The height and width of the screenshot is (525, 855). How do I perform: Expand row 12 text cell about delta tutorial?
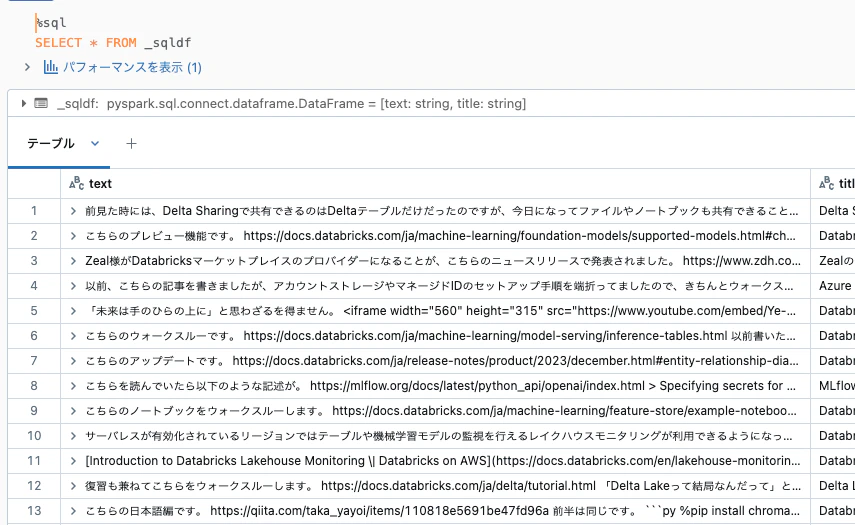(x=73, y=486)
